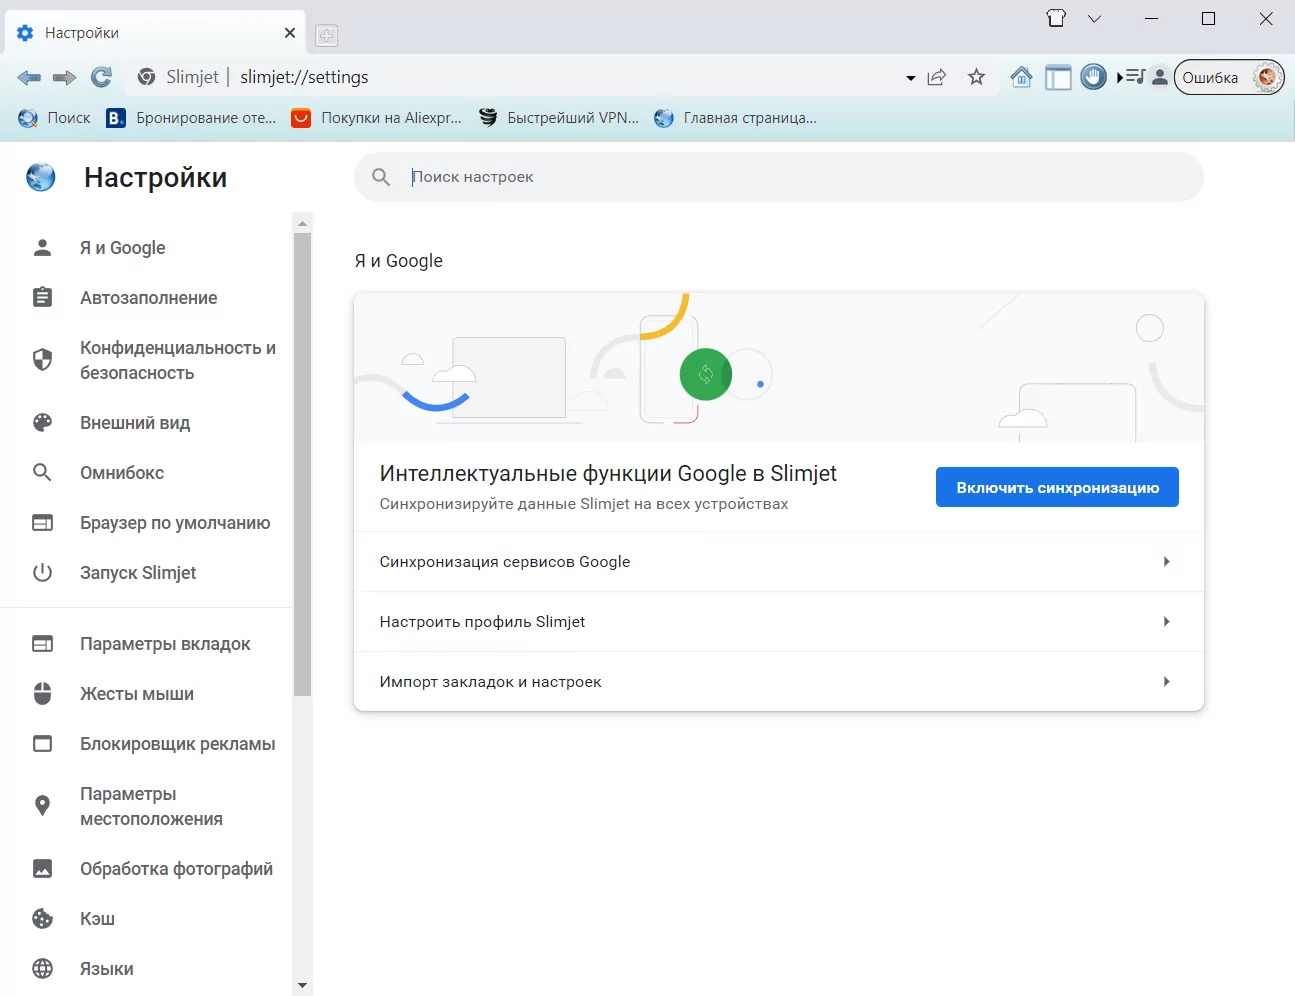Click the sidebar vertical scrollbar thumb

click(x=303, y=464)
